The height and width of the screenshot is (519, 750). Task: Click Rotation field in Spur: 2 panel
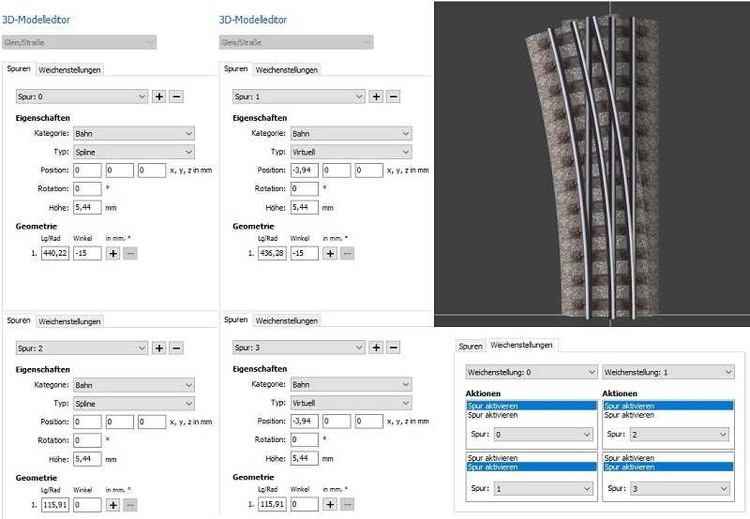[87, 440]
